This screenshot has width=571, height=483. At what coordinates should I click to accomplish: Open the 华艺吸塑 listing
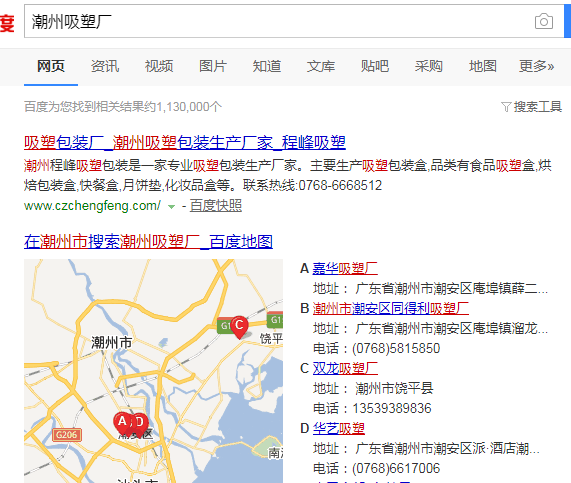point(338,428)
